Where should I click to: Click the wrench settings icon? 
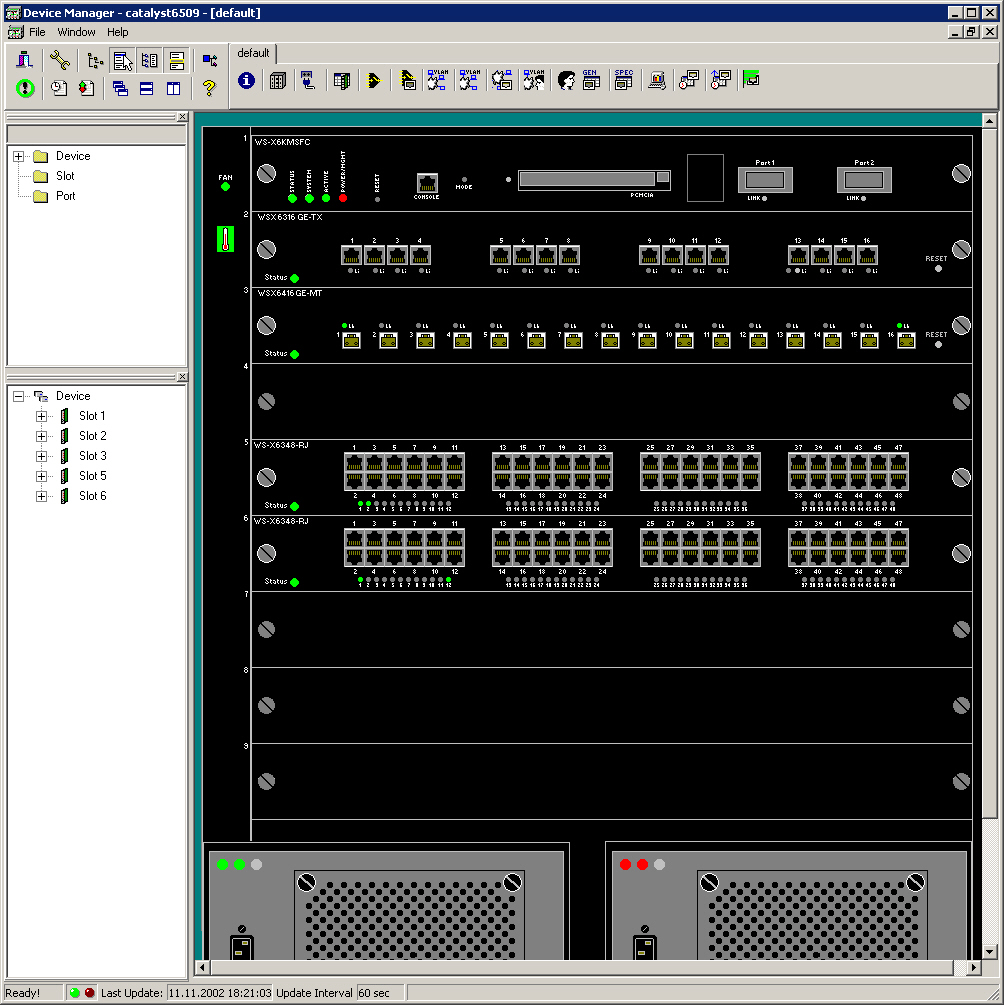[x=59, y=61]
